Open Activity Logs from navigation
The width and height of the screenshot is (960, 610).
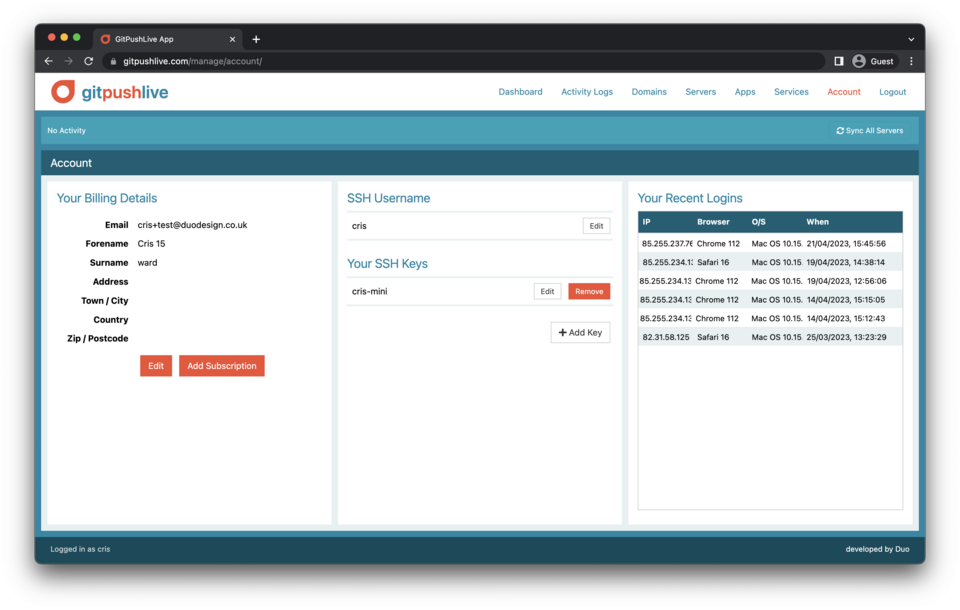(587, 92)
